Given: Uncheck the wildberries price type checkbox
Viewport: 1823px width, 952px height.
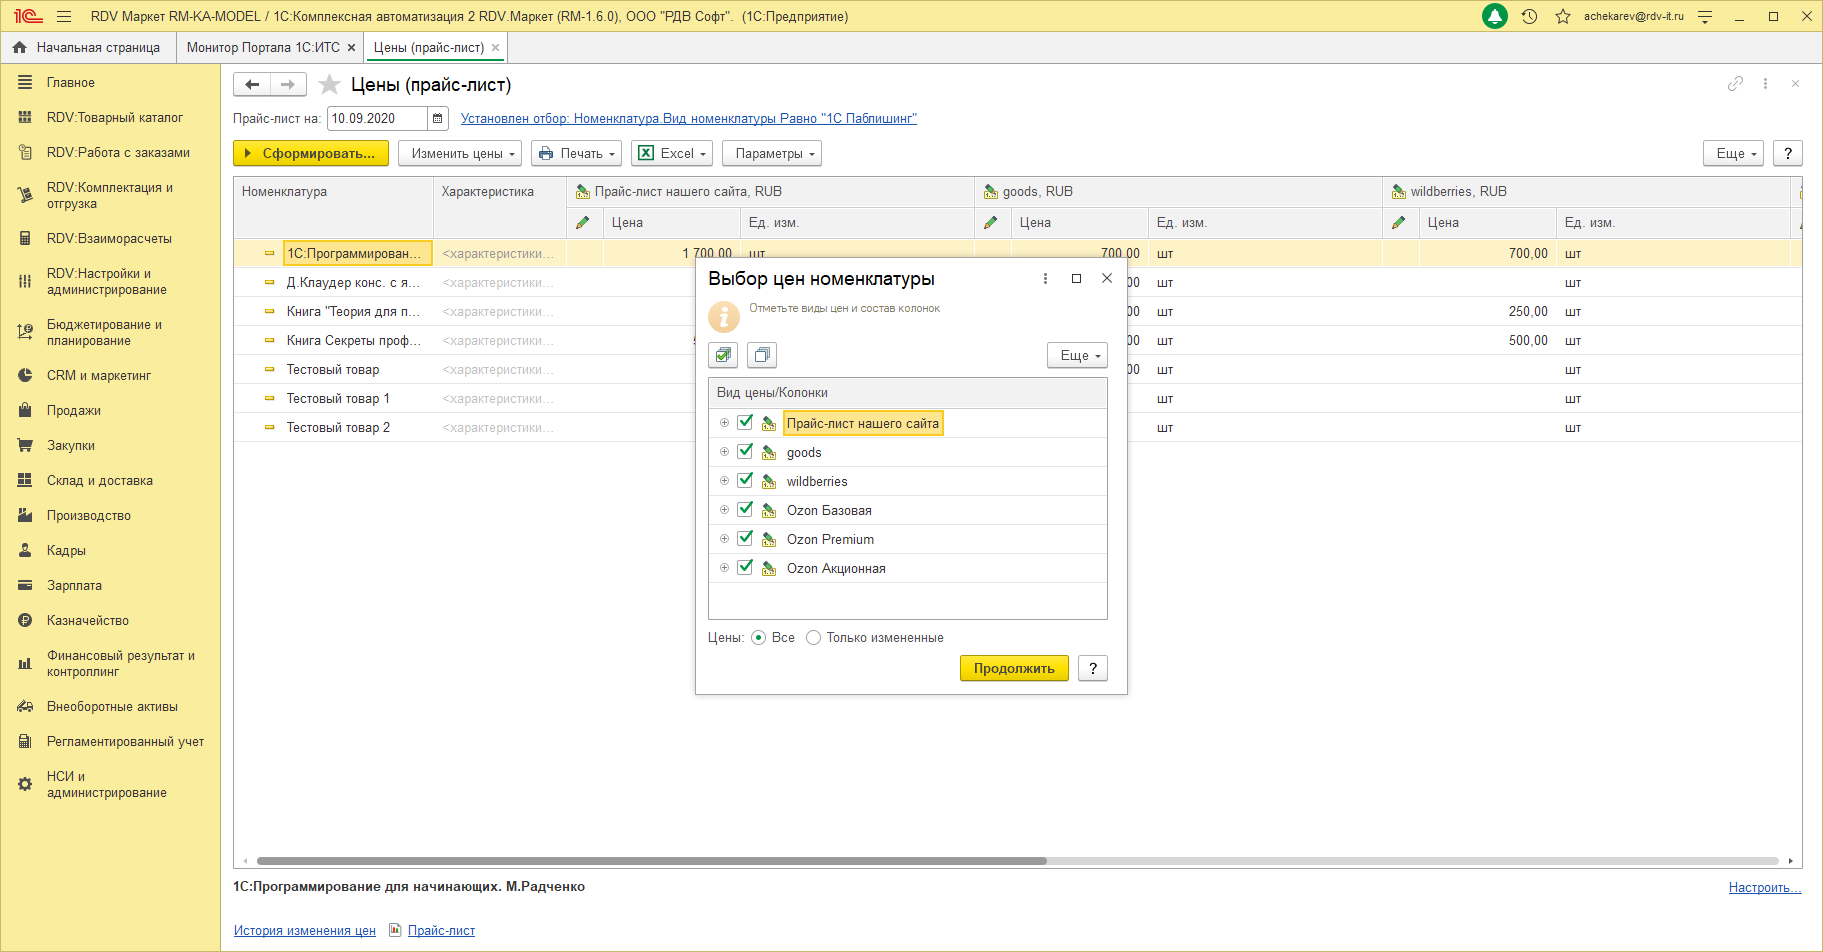Looking at the screenshot, I should click(745, 481).
